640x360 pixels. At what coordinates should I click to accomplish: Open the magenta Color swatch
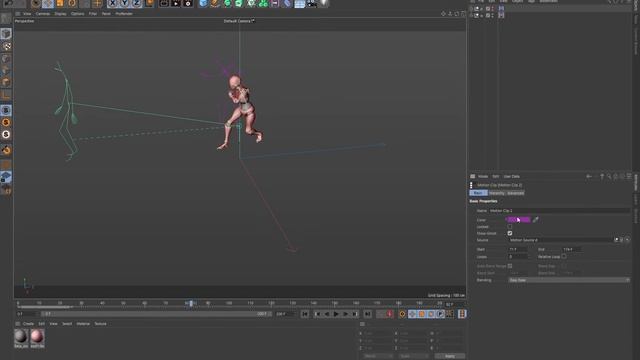[519, 220]
